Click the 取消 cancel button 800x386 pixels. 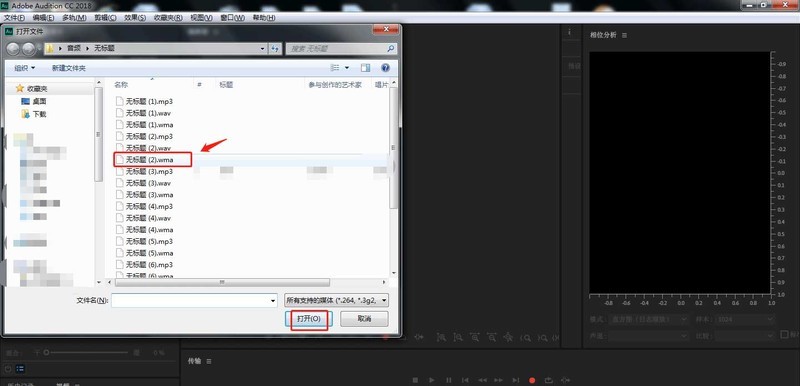pyautogui.click(x=364, y=319)
